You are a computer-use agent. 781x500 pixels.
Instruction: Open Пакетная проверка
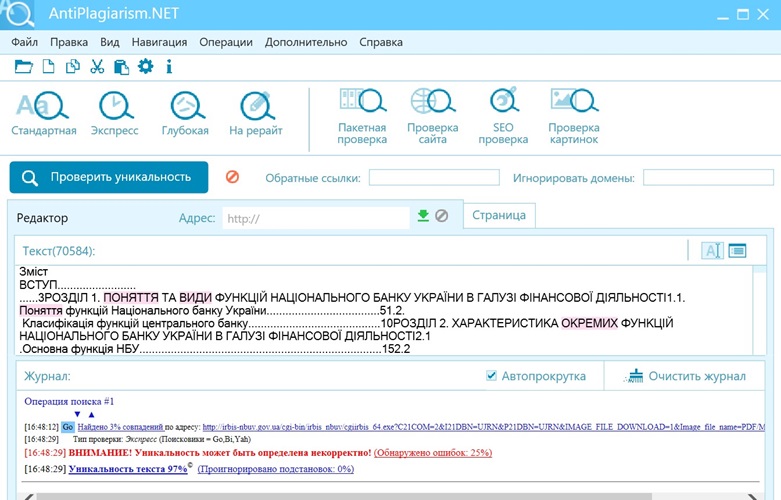(x=362, y=116)
